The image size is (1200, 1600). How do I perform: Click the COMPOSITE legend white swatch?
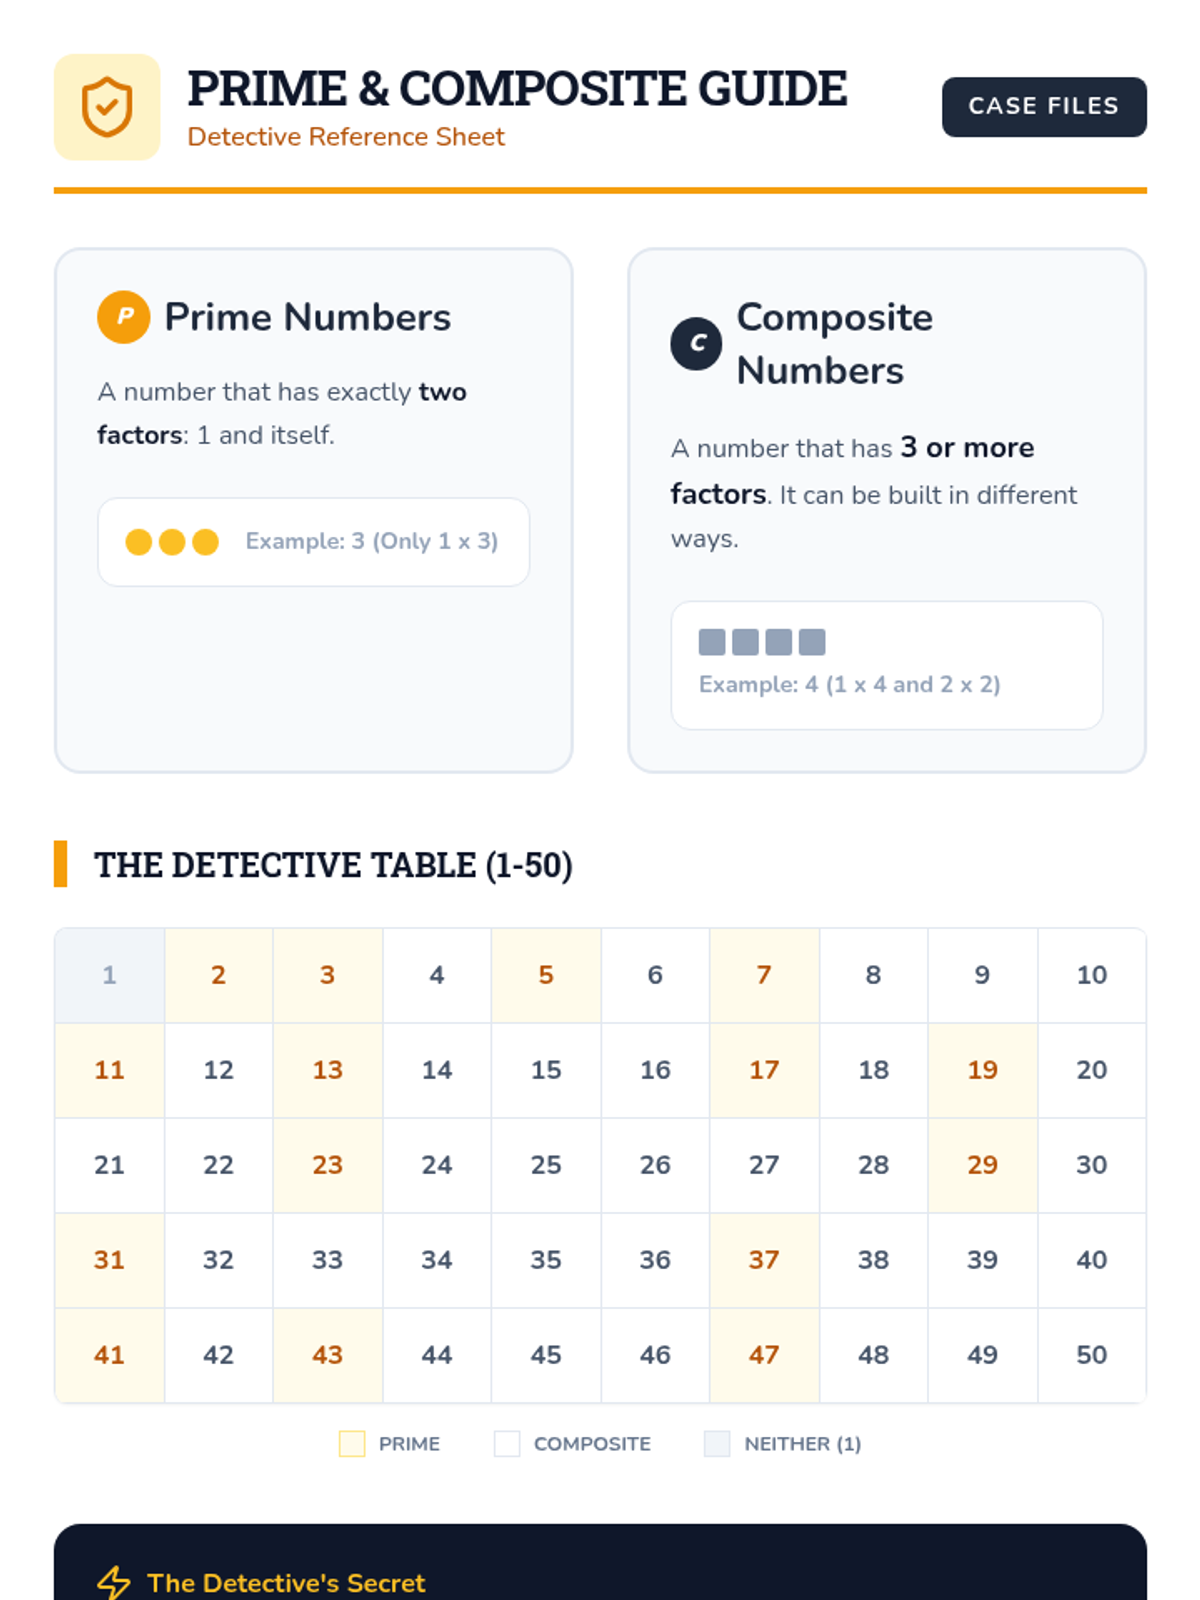pos(507,1444)
